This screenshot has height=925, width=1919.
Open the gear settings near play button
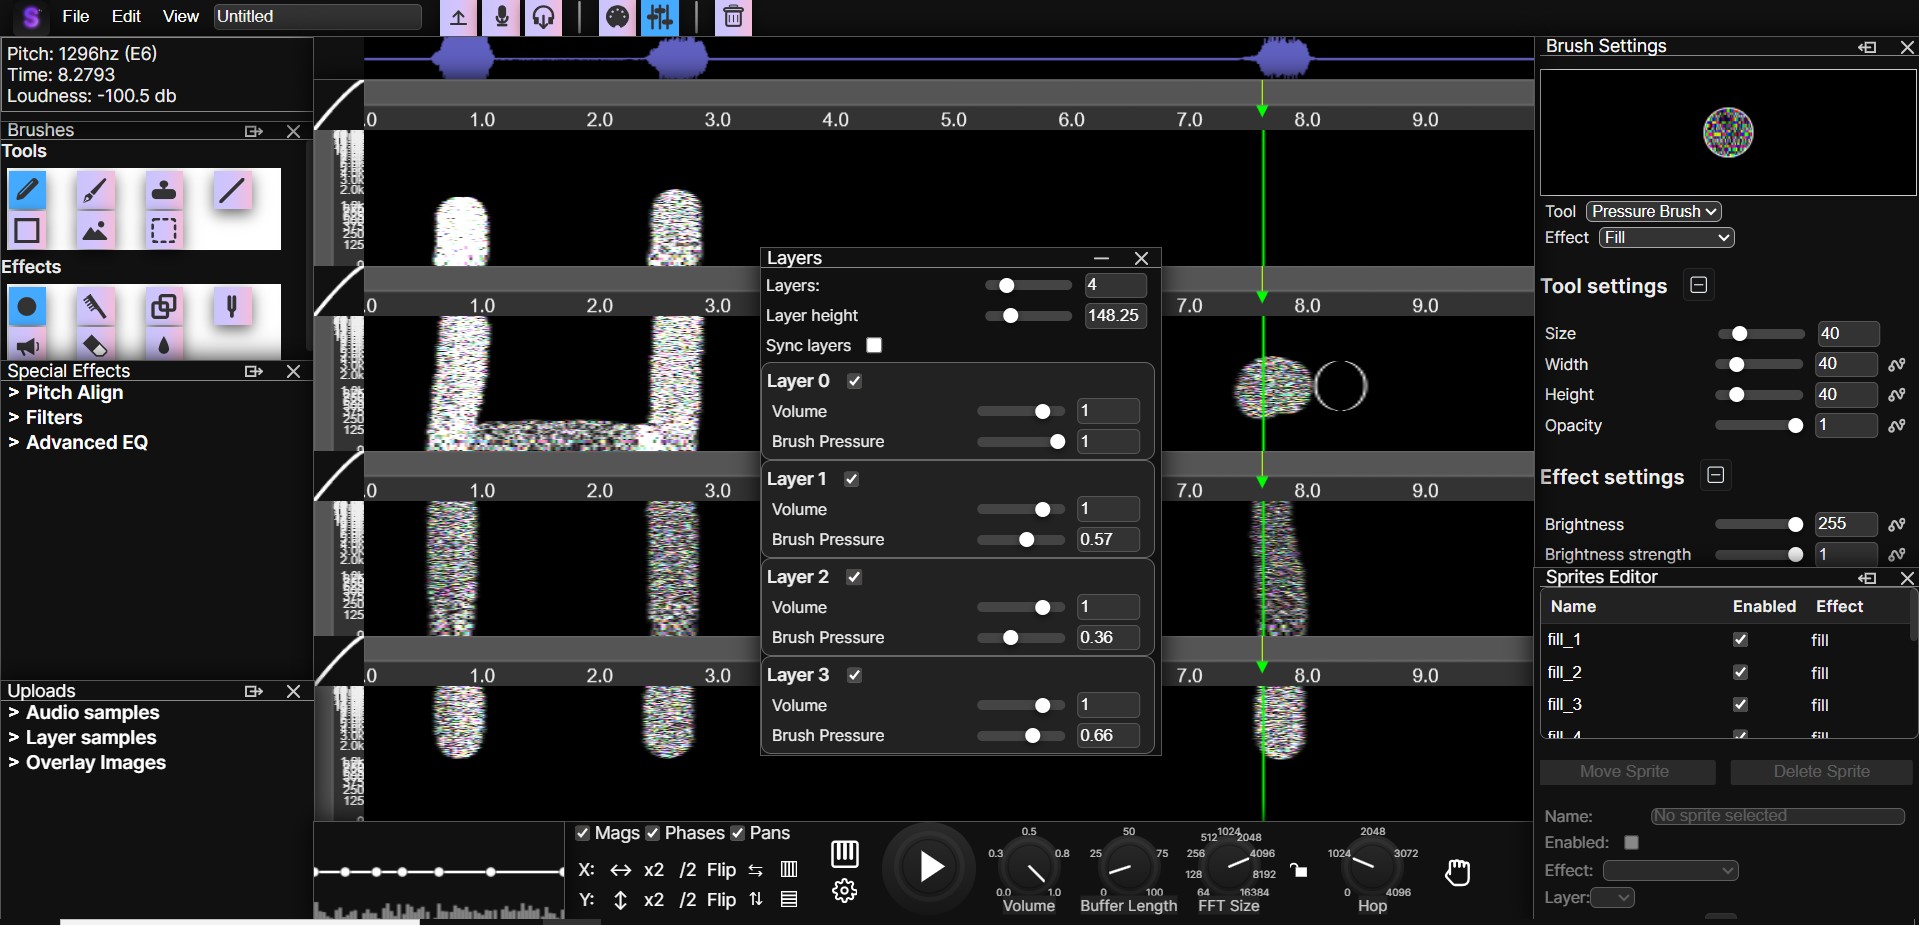point(845,890)
